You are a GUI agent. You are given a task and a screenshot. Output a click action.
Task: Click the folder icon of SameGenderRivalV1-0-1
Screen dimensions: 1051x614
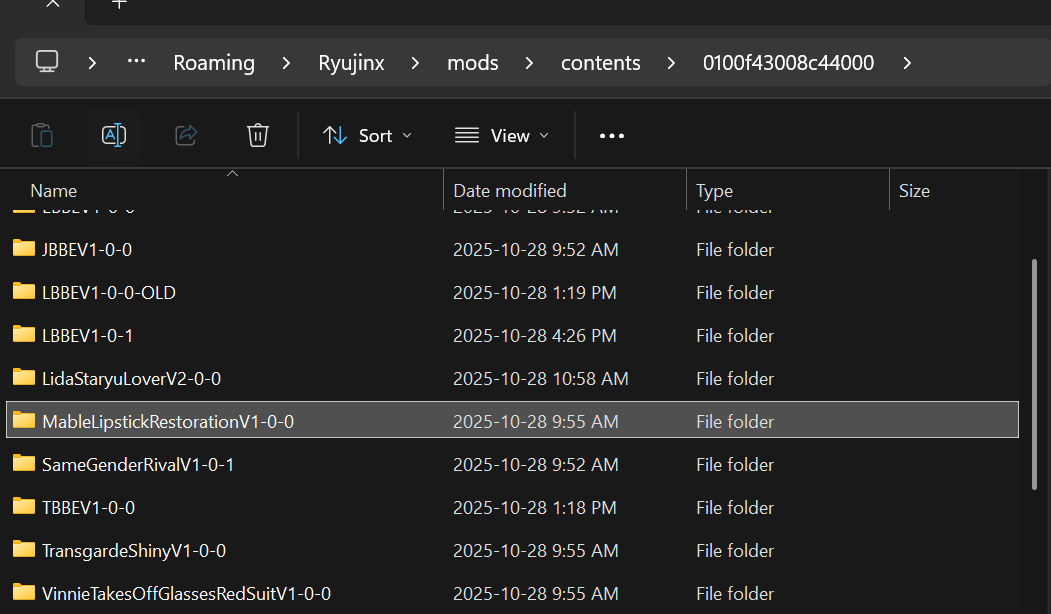24,463
